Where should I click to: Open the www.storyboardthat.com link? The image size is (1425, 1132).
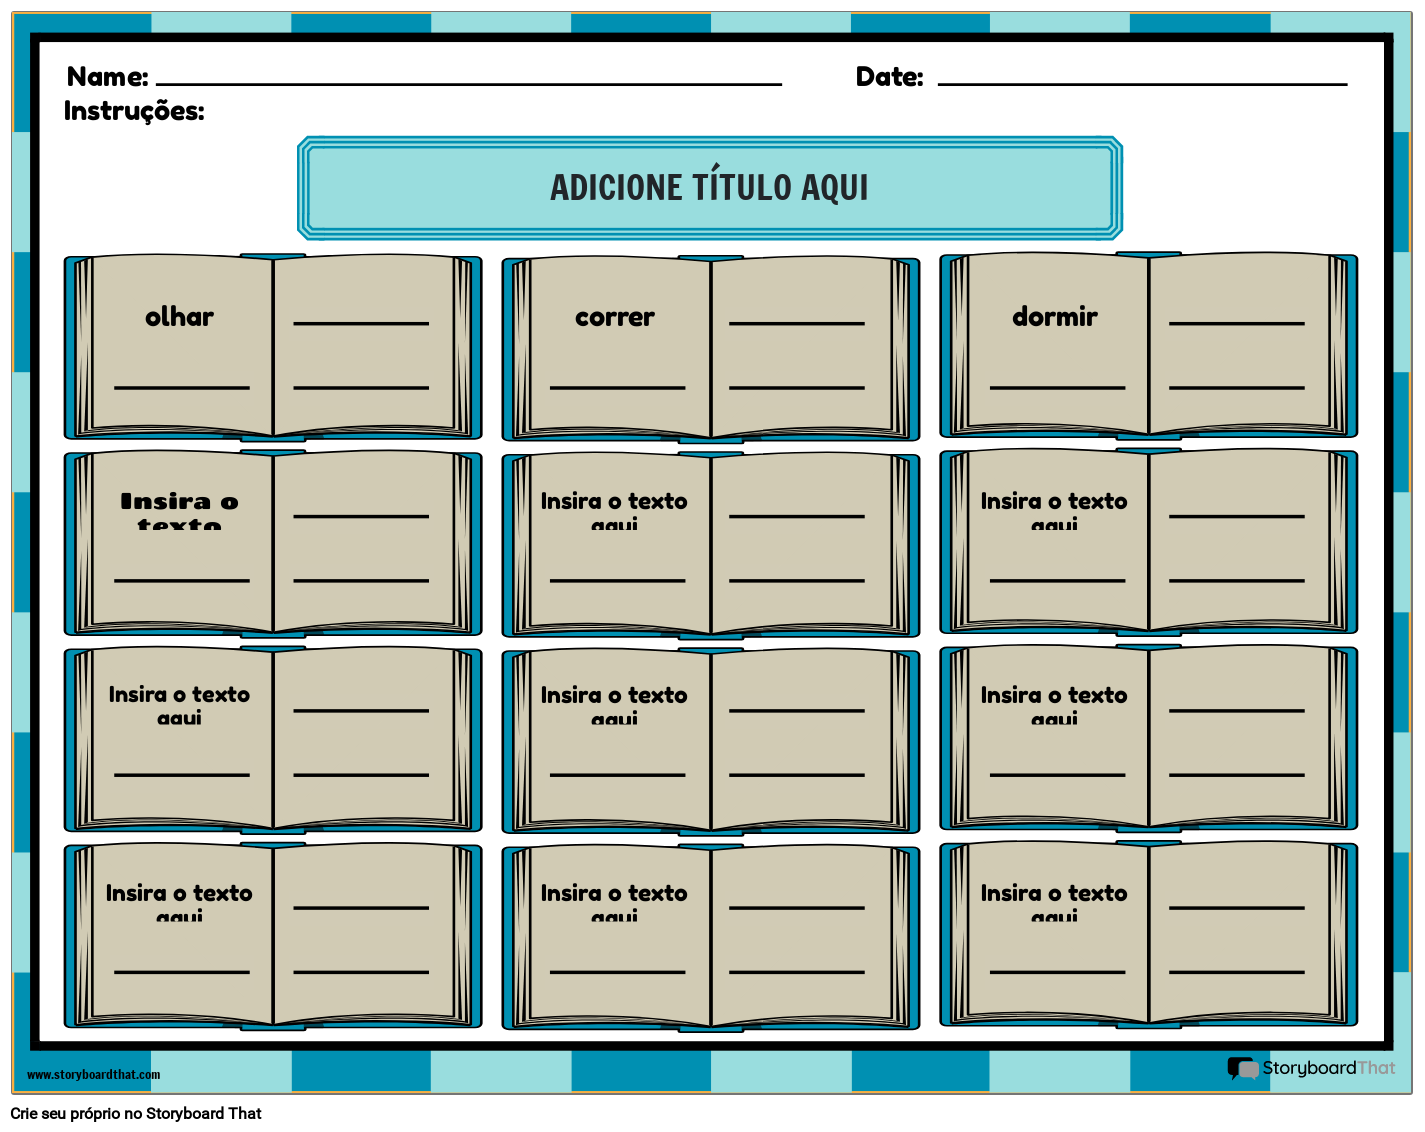[x=93, y=1075]
